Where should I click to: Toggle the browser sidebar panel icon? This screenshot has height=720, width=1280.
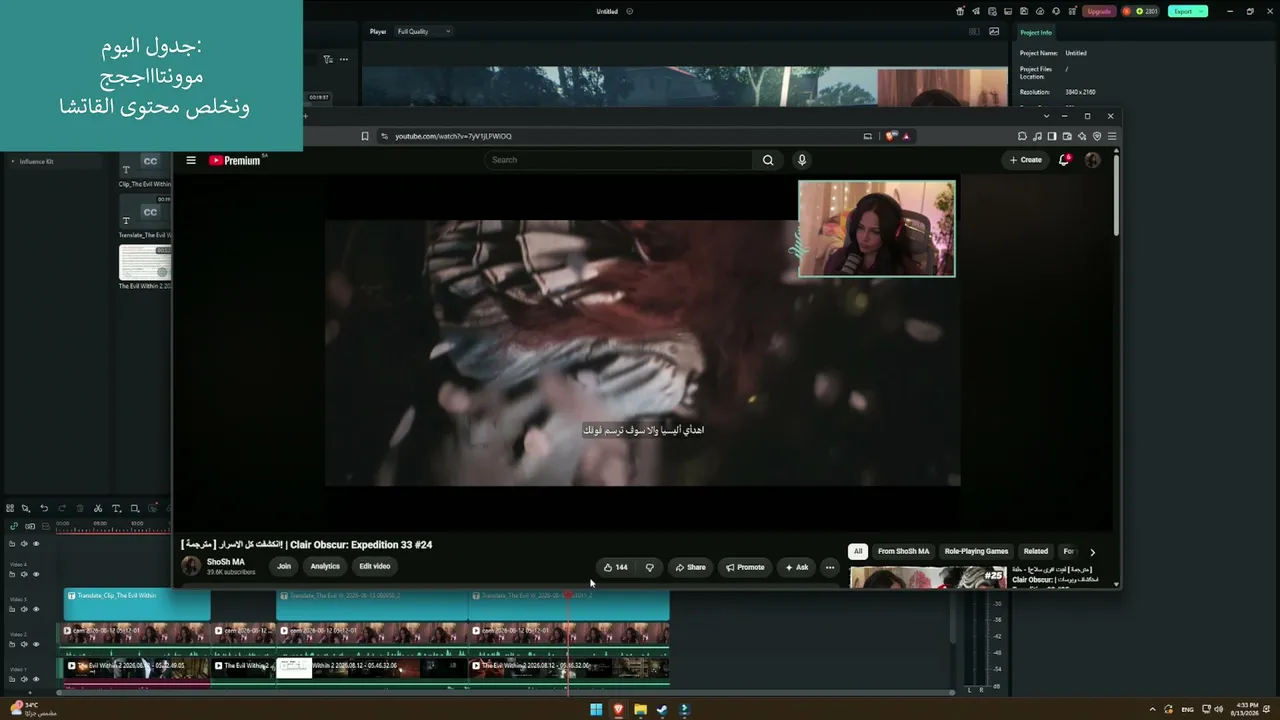[x=1052, y=136]
